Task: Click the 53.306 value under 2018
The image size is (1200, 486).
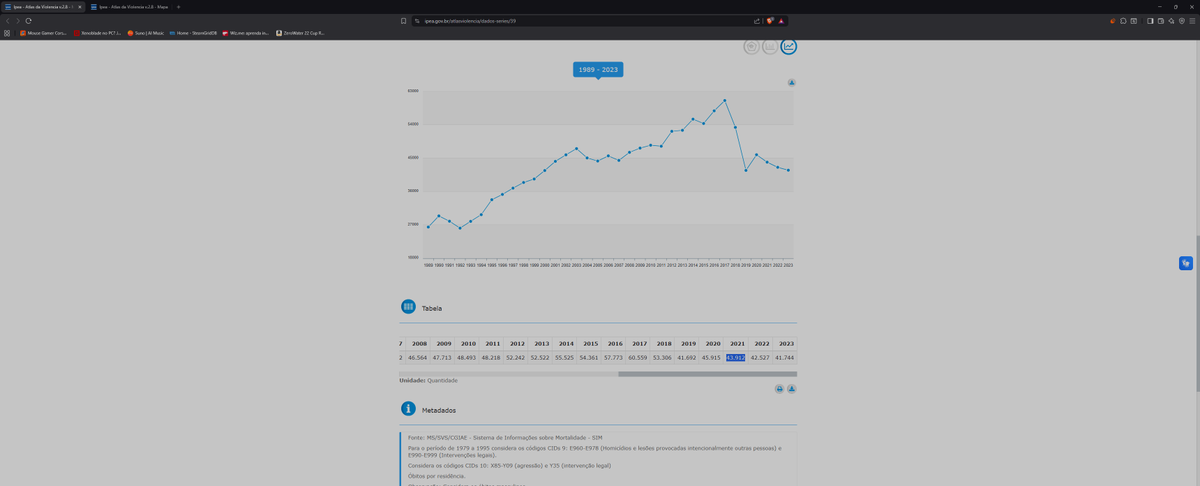Action: (662, 357)
